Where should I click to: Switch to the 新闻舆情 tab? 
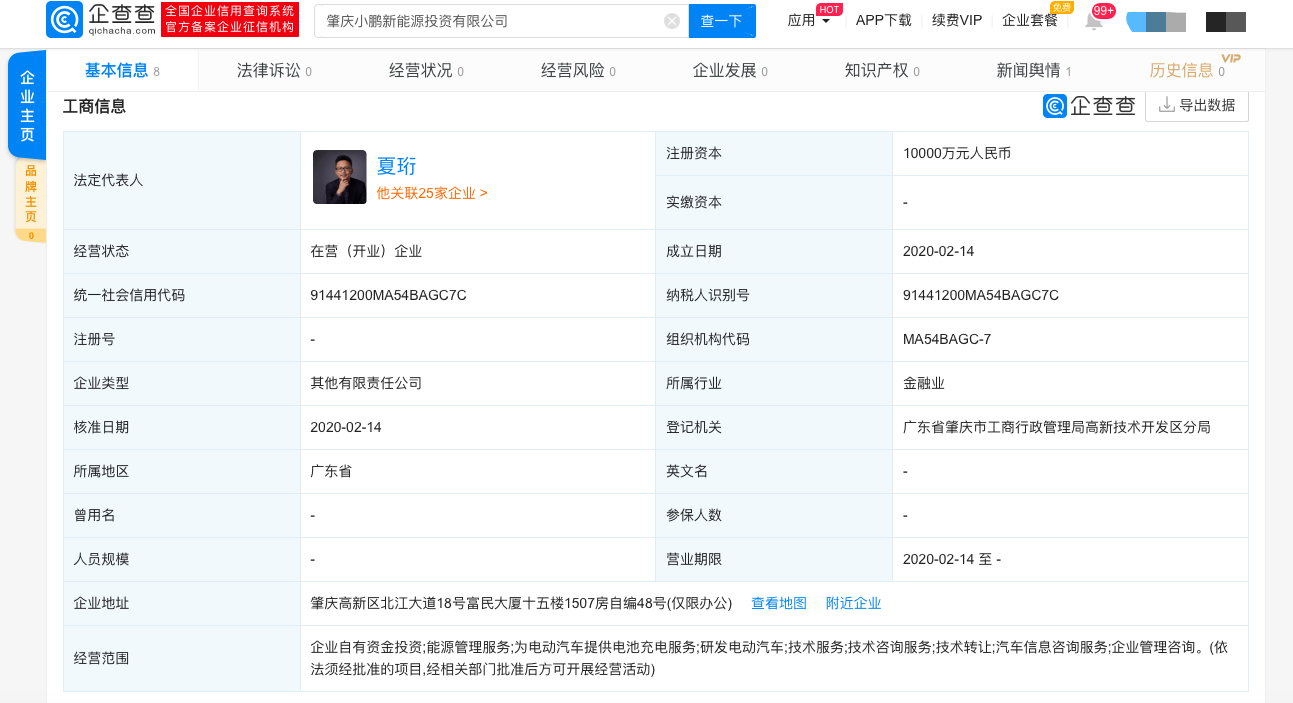pyautogui.click(x=1034, y=70)
